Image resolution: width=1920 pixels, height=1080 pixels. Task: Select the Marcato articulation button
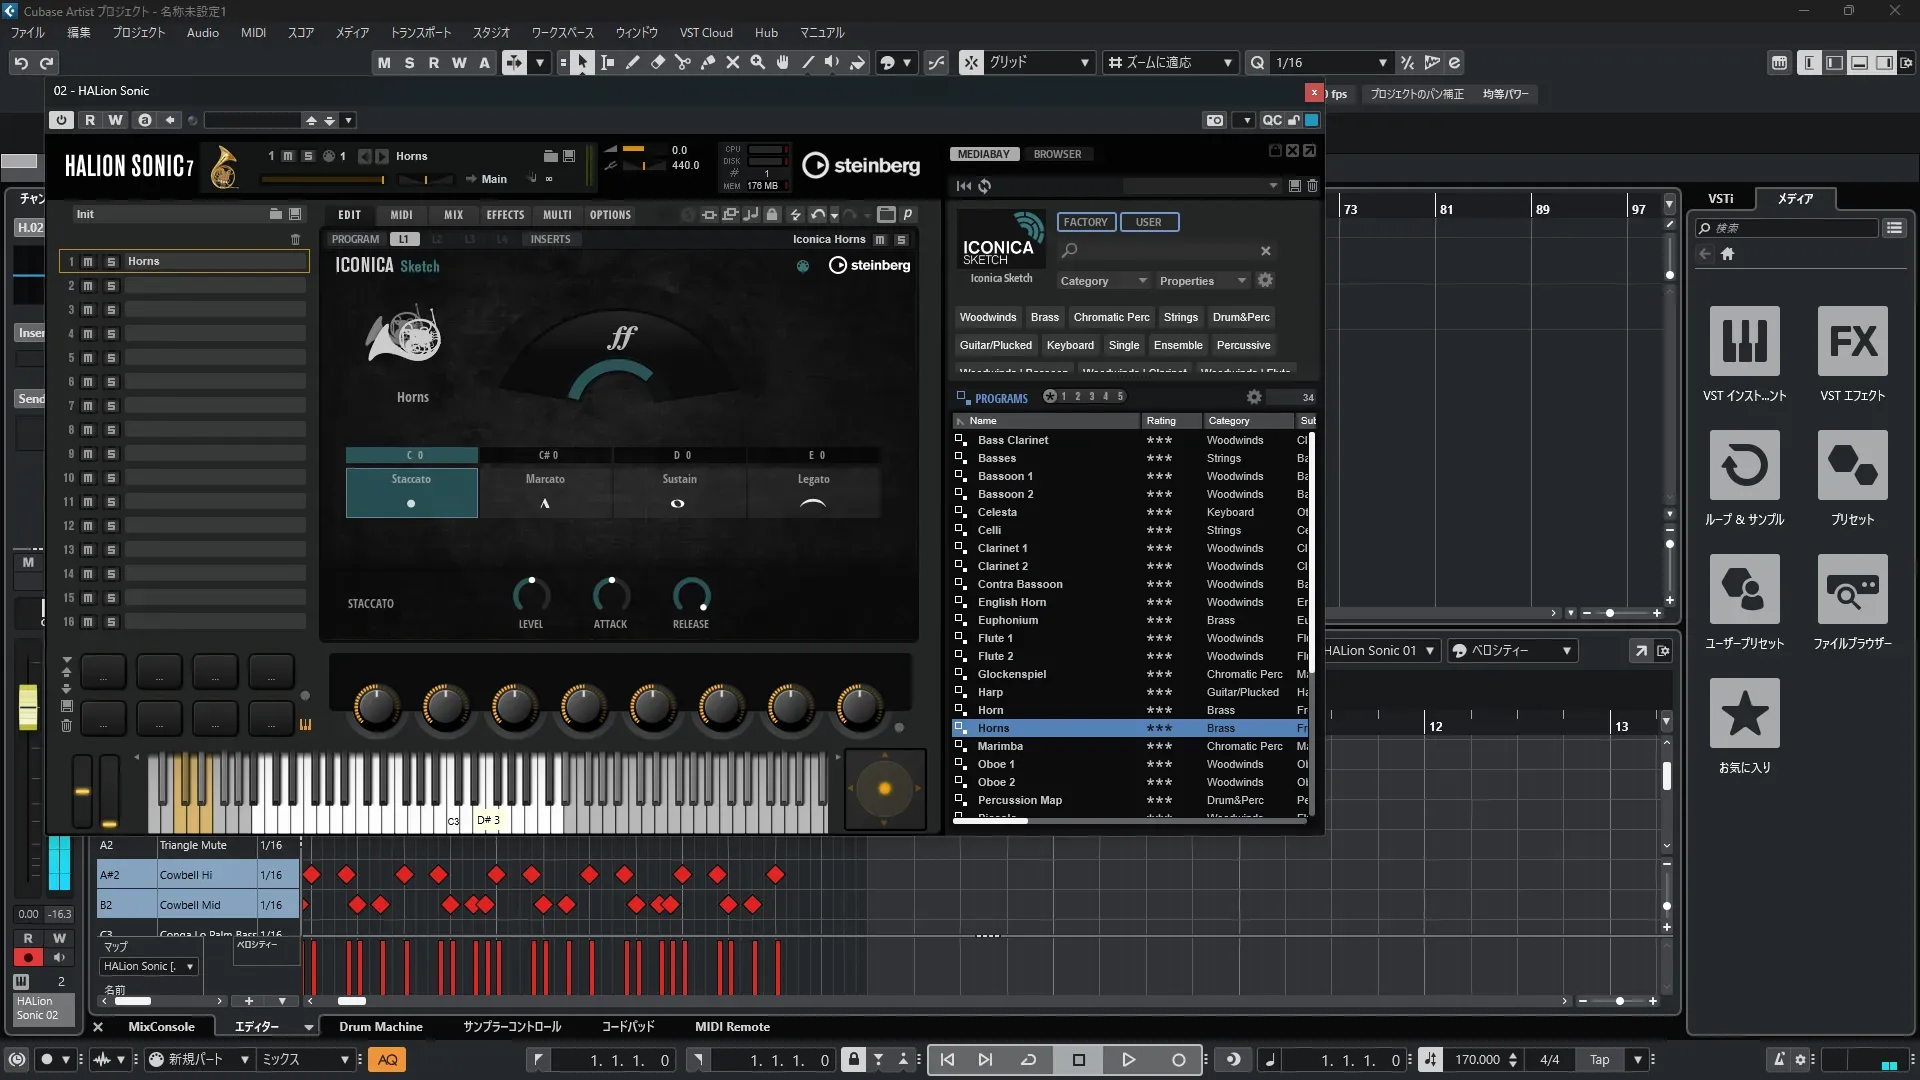point(545,492)
